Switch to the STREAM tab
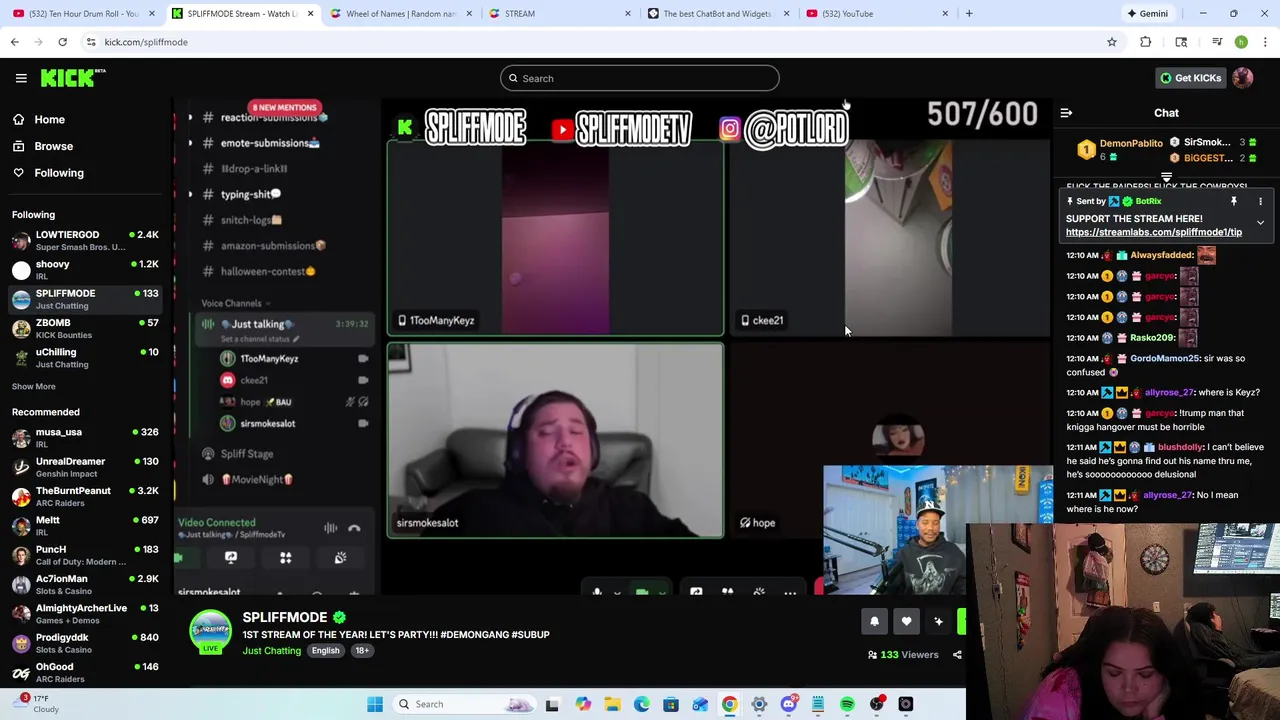This screenshot has height=720, width=1280. [558, 13]
